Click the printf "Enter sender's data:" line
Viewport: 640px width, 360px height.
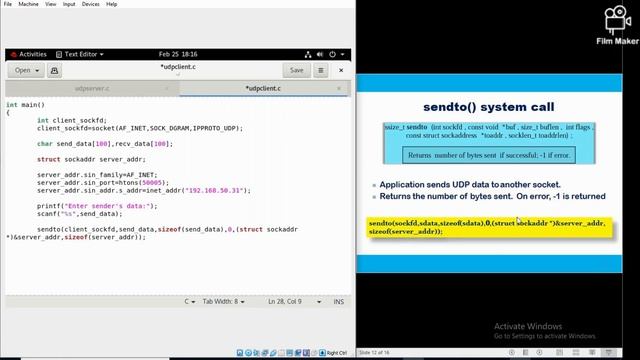pos(97,206)
